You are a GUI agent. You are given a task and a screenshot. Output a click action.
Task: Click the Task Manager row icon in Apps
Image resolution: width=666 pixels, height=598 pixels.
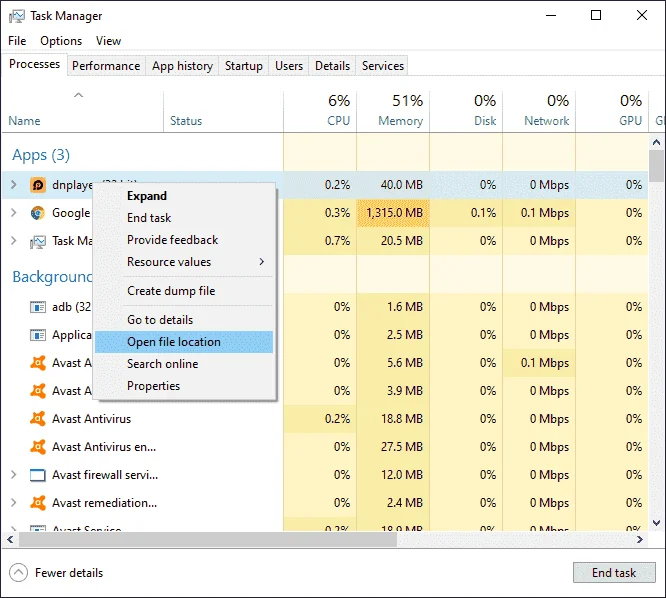(x=38, y=241)
